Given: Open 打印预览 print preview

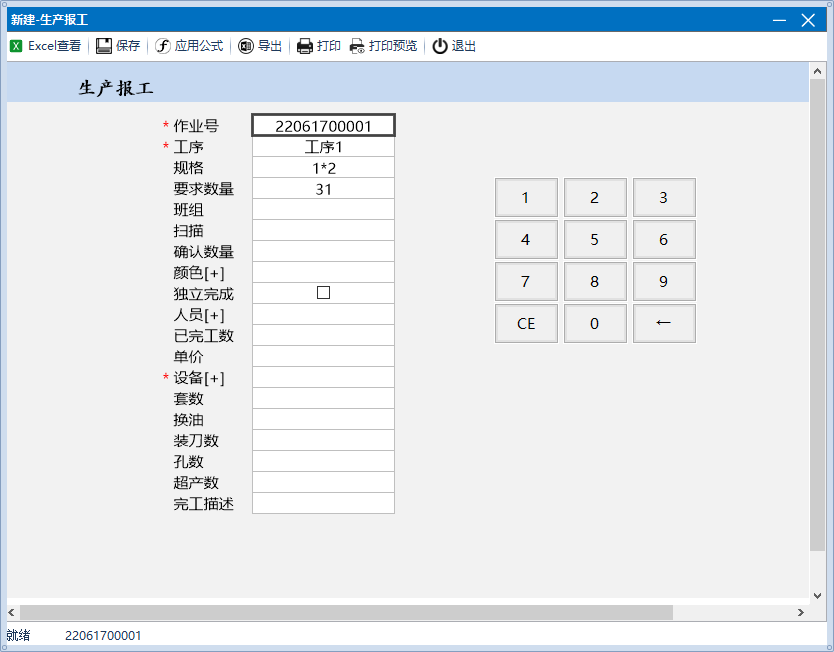Looking at the screenshot, I should (x=357, y=46).
